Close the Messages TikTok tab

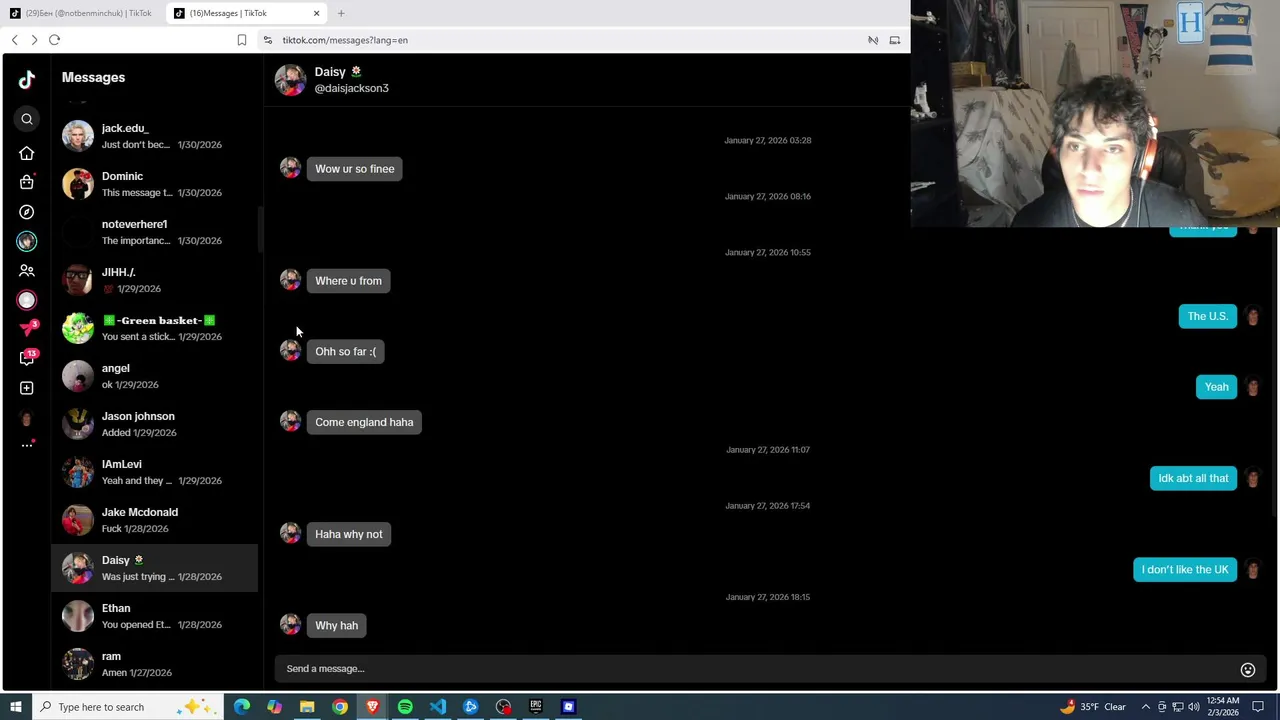click(x=316, y=13)
